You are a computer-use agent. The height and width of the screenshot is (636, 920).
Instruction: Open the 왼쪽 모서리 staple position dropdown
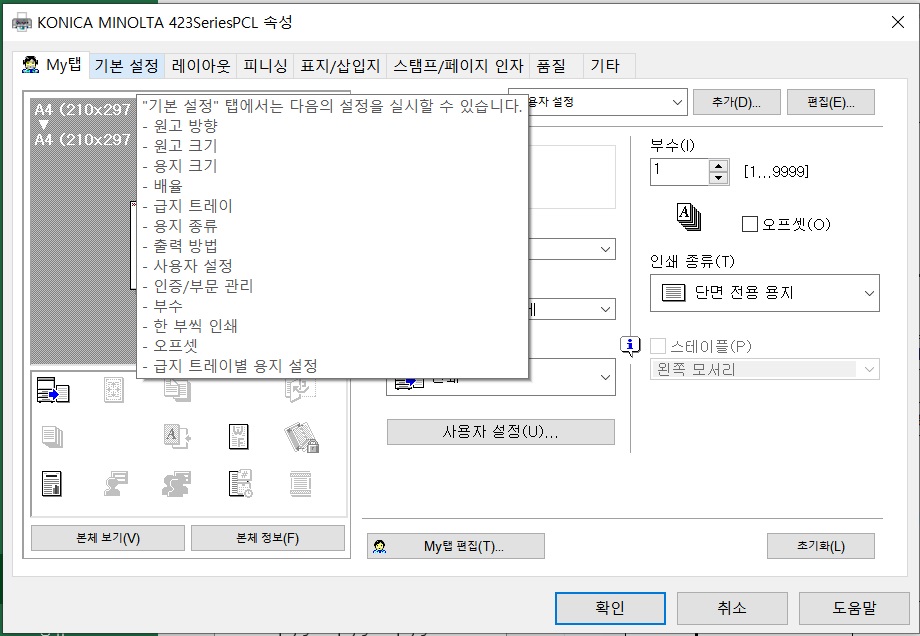[x=765, y=369]
